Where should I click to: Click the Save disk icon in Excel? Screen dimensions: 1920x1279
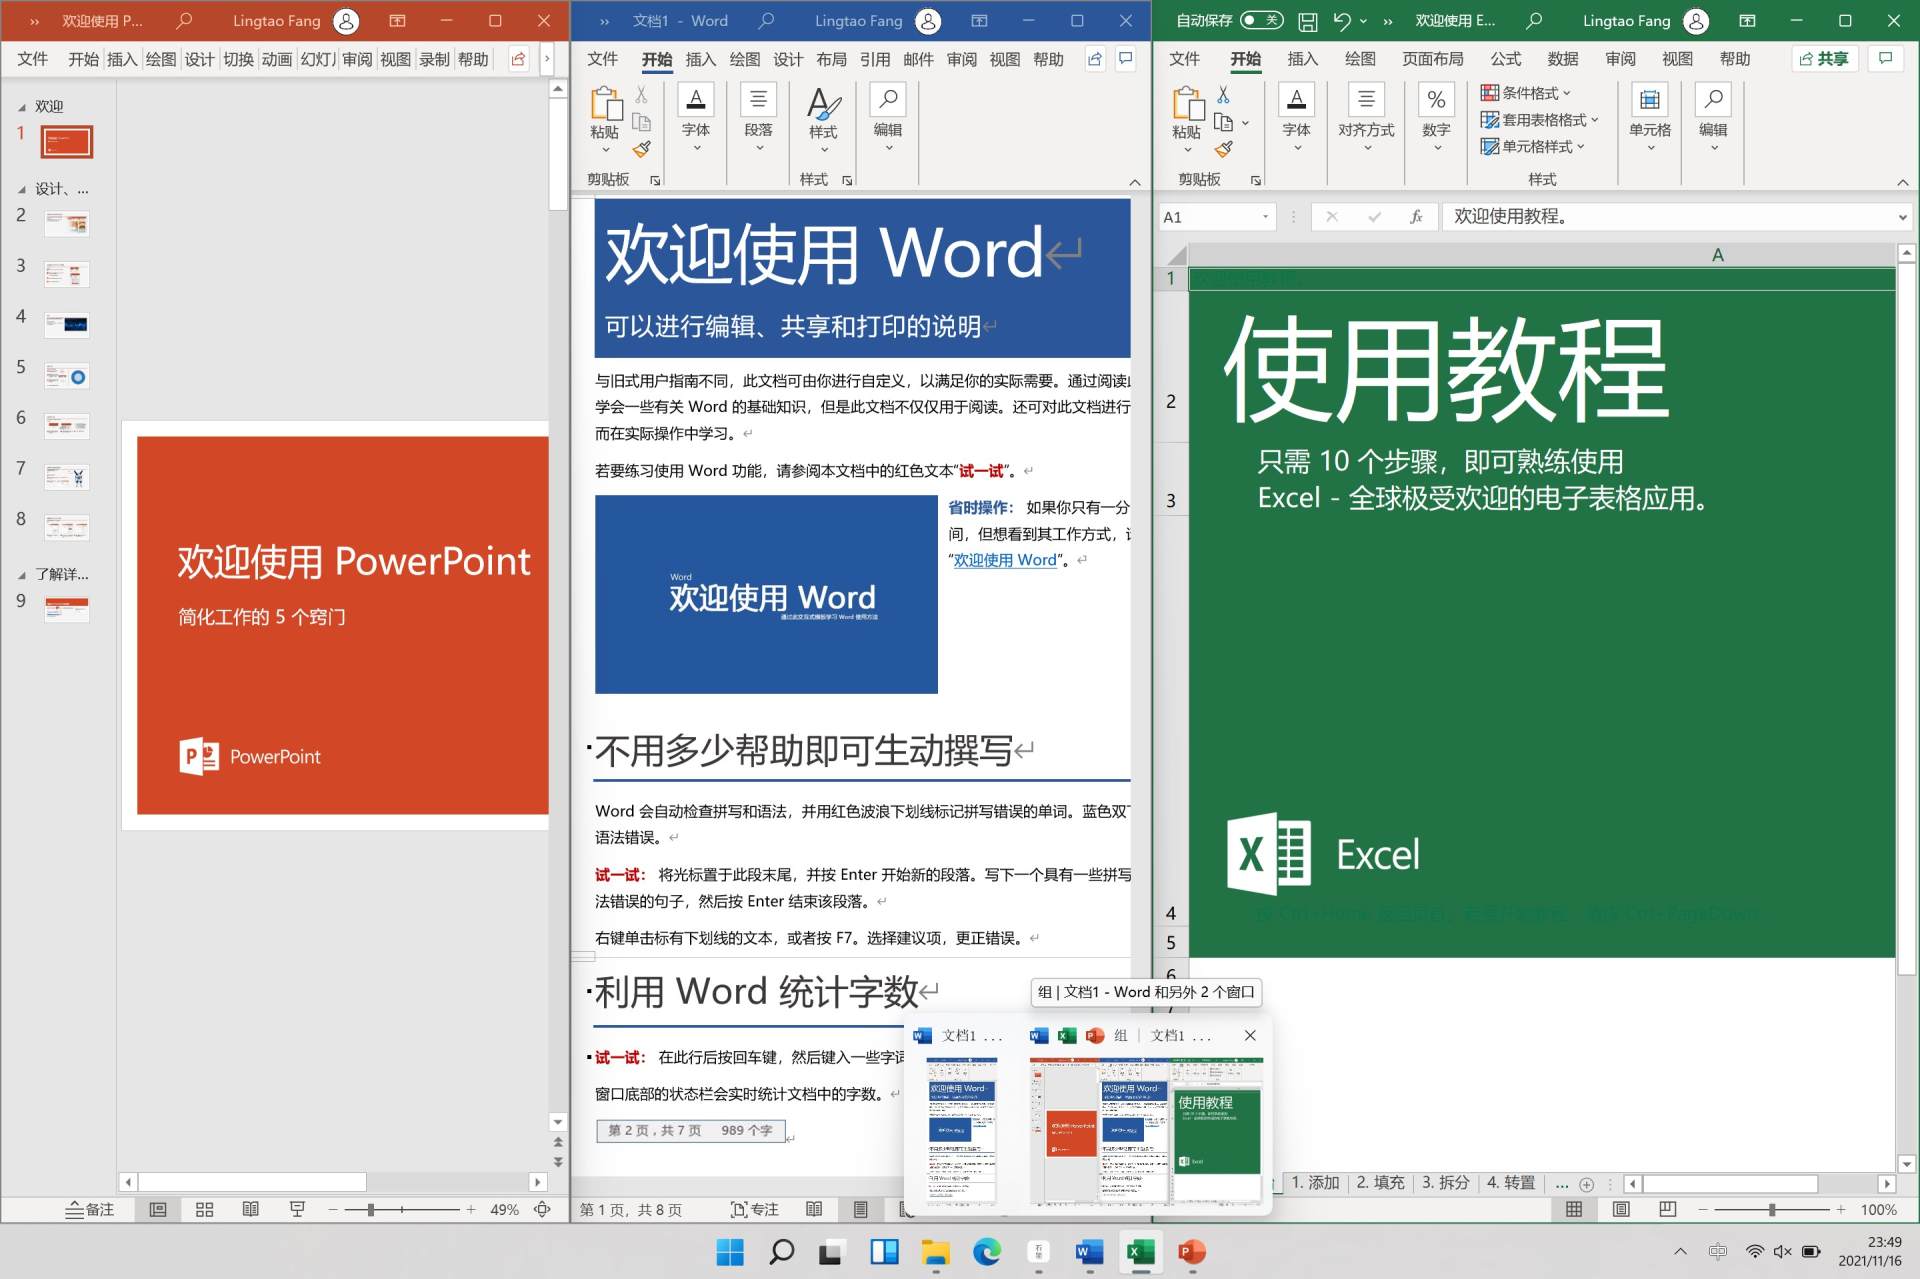pos(1307,21)
